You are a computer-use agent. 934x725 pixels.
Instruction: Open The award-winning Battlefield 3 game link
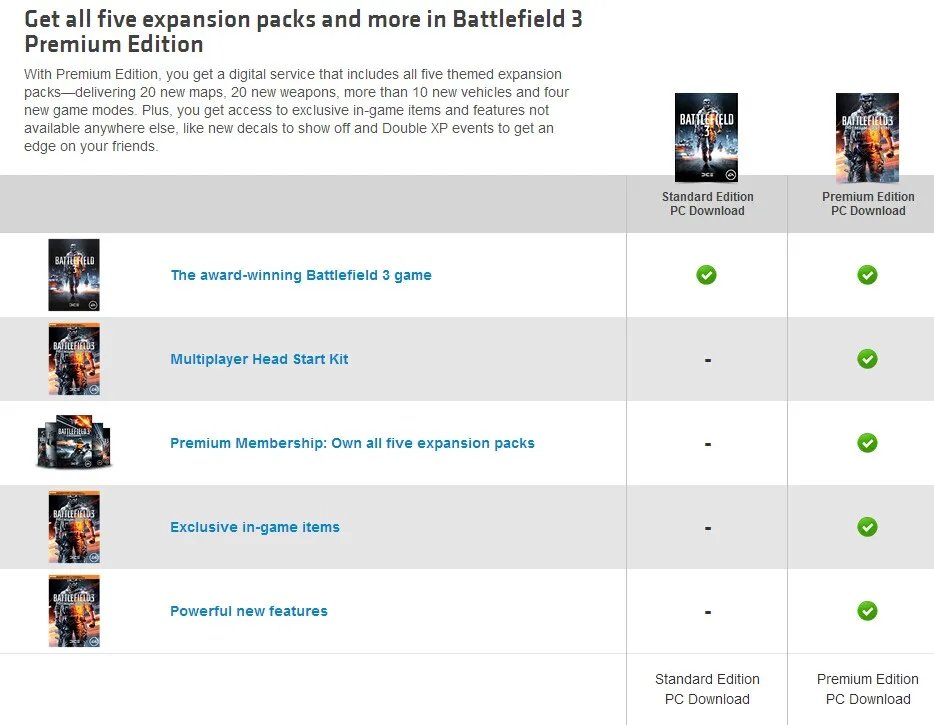tap(301, 275)
